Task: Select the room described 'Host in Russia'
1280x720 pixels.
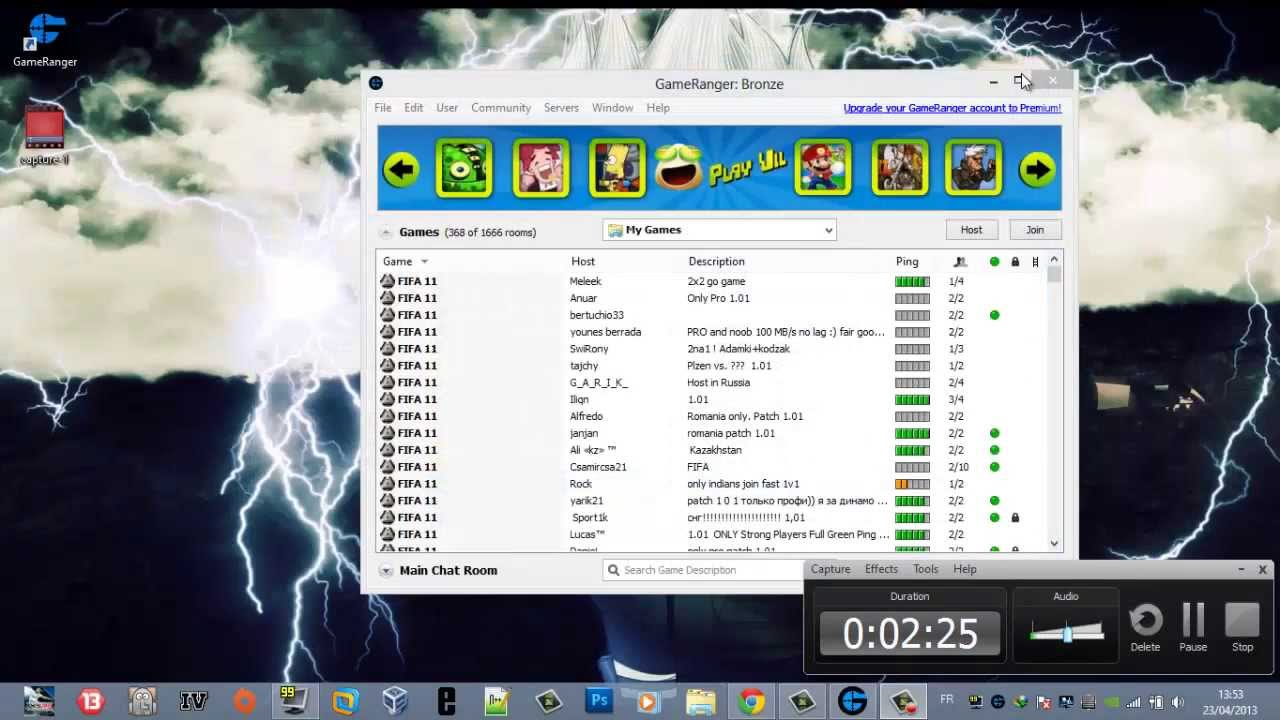Action: point(711,383)
